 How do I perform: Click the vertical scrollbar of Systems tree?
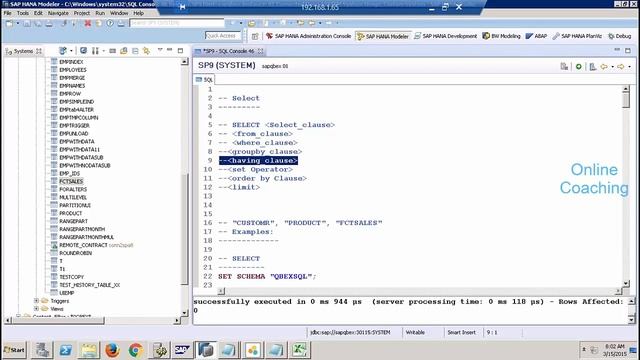pos(184,229)
